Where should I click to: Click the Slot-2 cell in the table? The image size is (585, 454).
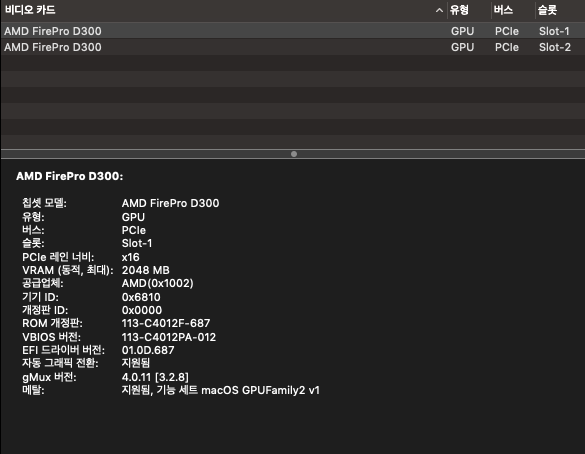pyautogui.click(x=555, y=47)
